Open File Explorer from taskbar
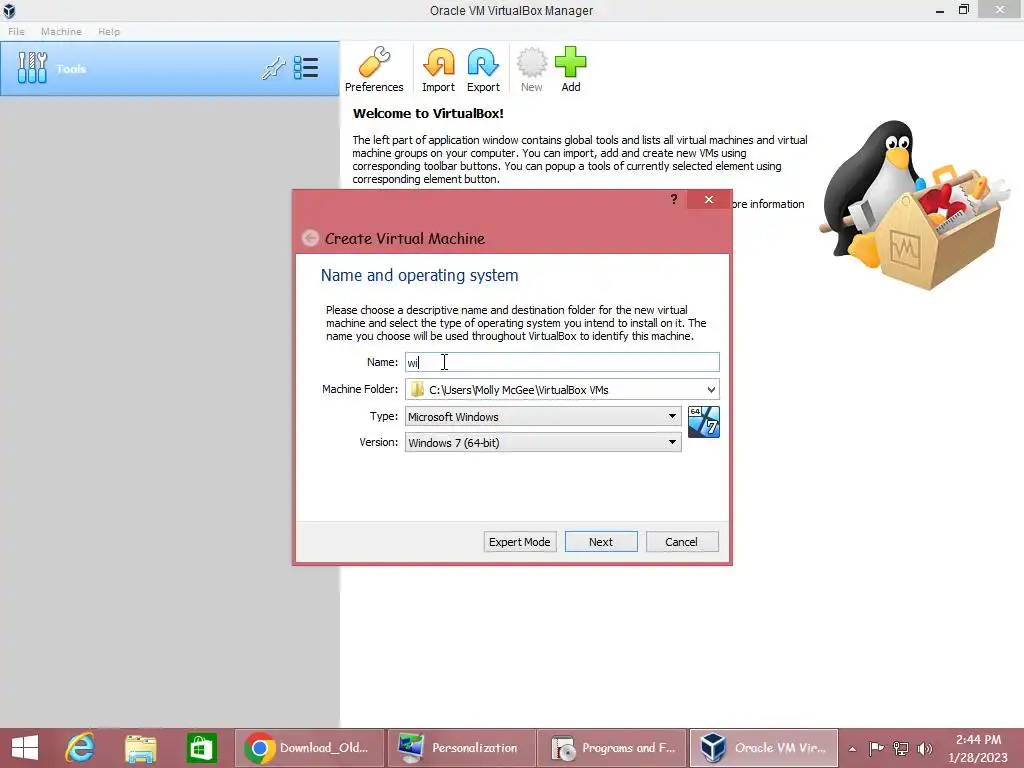The image size is (1024, 768). coord(140,748)
